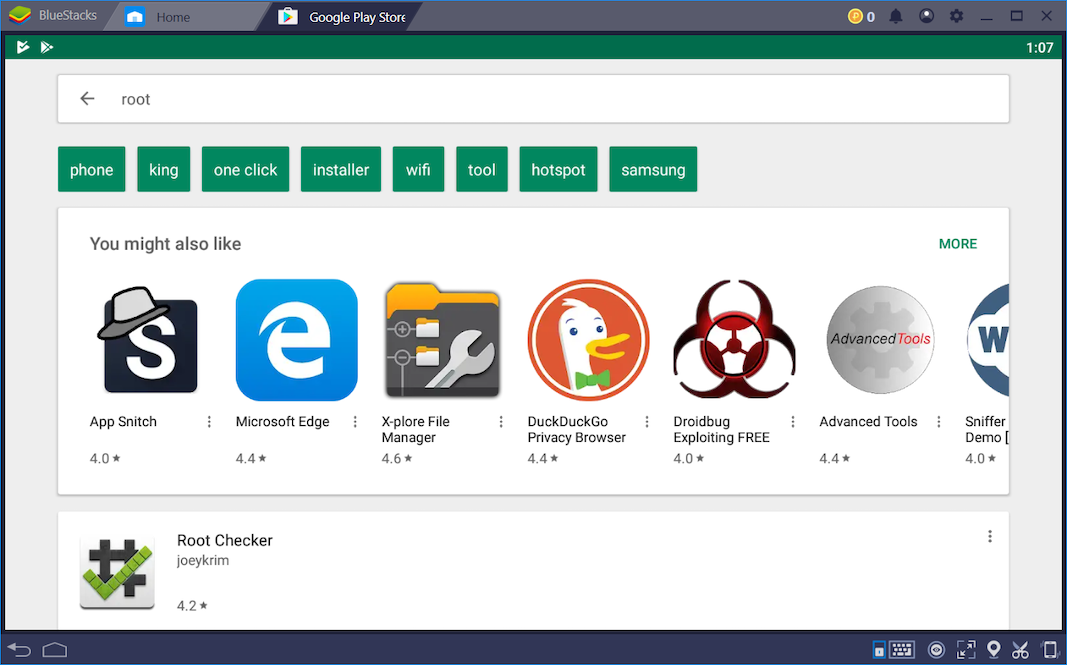The image size is (1067, 665).
Task: Open options menu for App Snitch
Action: coord(209,422)
